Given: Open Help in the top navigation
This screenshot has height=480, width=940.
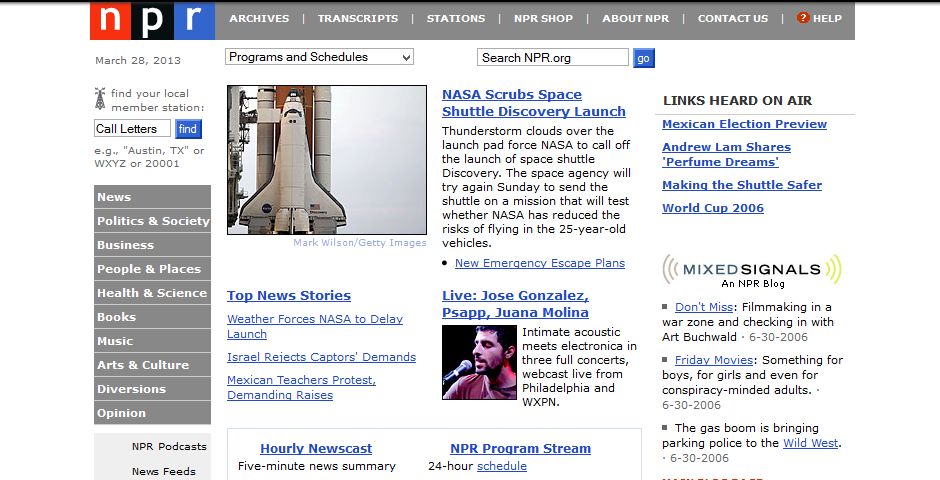Looking at the screenshot, I should (827, 19).
